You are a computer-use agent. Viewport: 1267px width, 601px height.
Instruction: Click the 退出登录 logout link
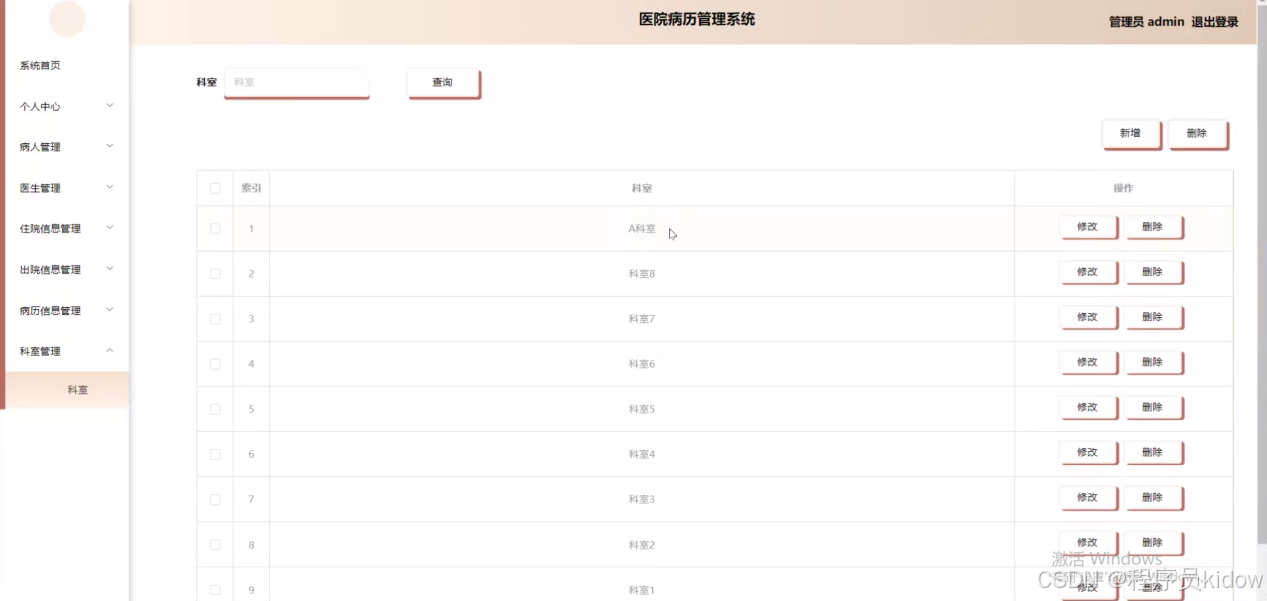(1215, 22)
